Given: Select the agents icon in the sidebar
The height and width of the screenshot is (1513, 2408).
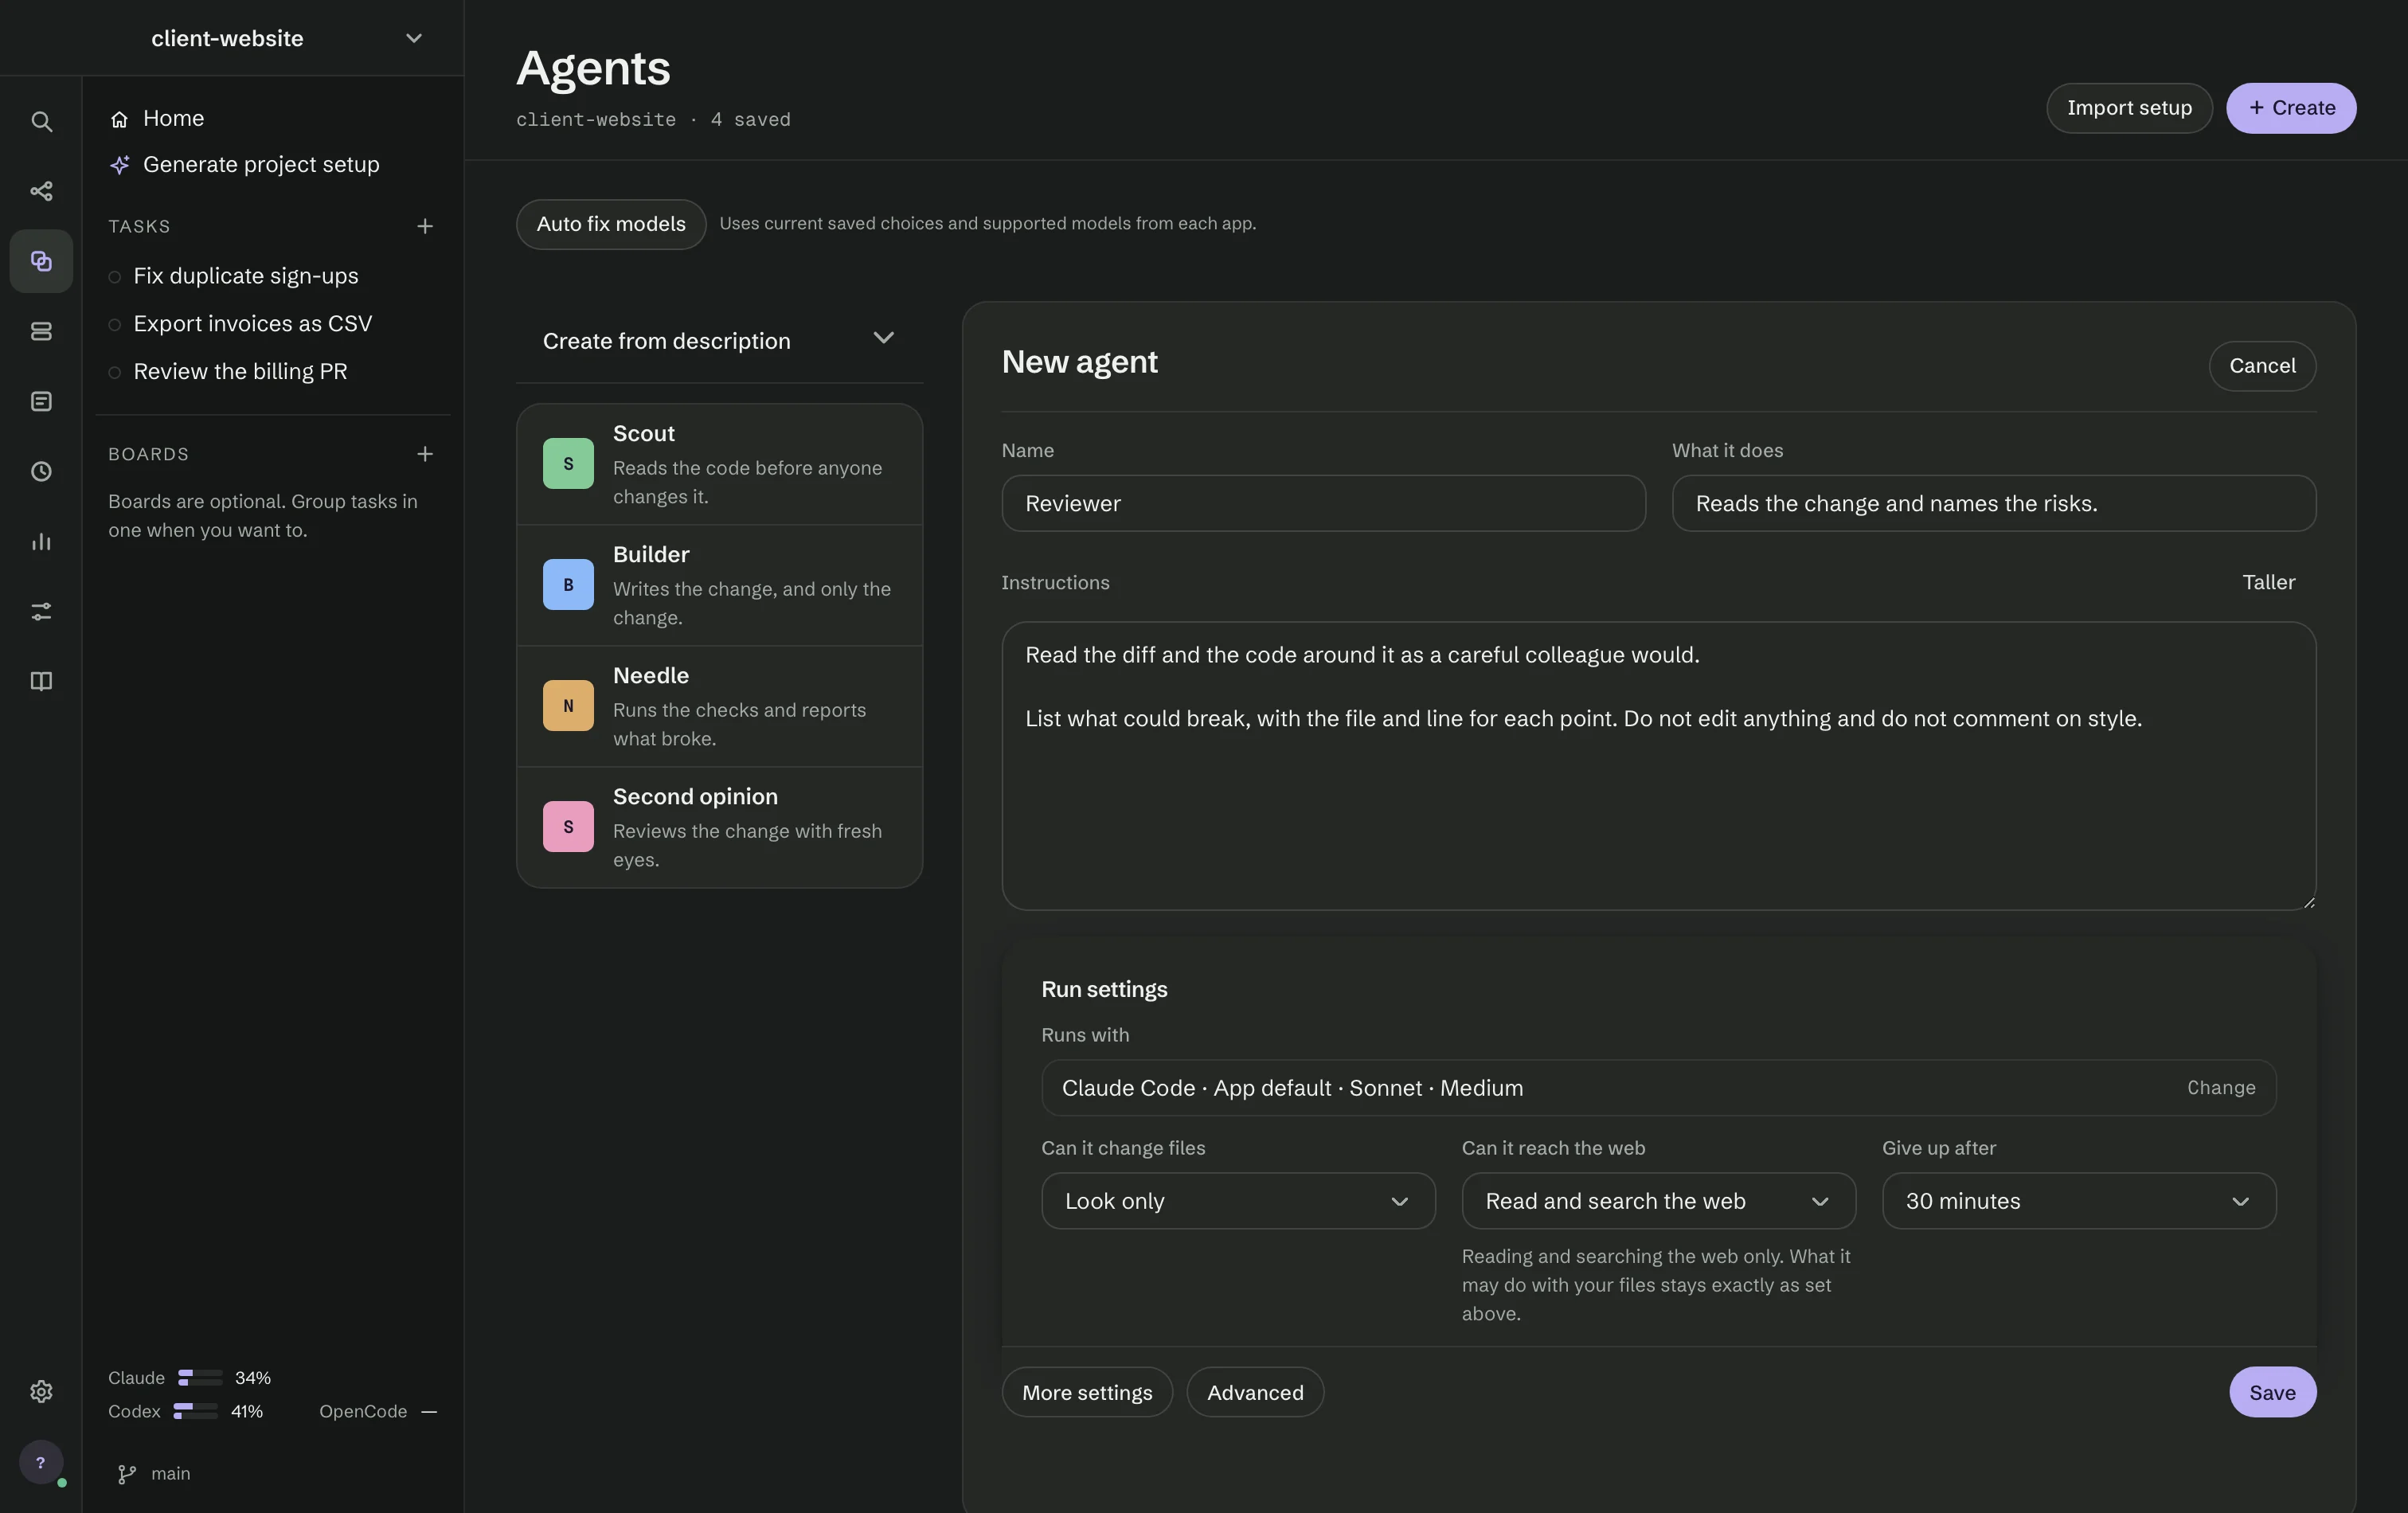Looking at the screenshot, I should coord(41,261).
